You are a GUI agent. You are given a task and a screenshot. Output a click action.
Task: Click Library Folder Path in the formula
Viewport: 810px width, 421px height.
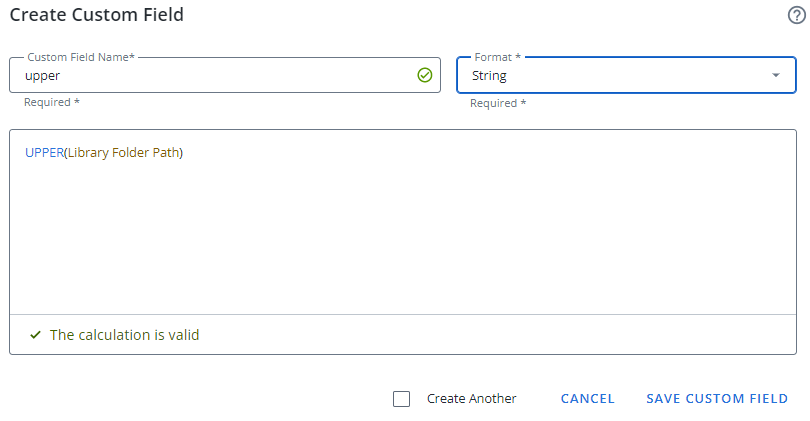(123, 153)
